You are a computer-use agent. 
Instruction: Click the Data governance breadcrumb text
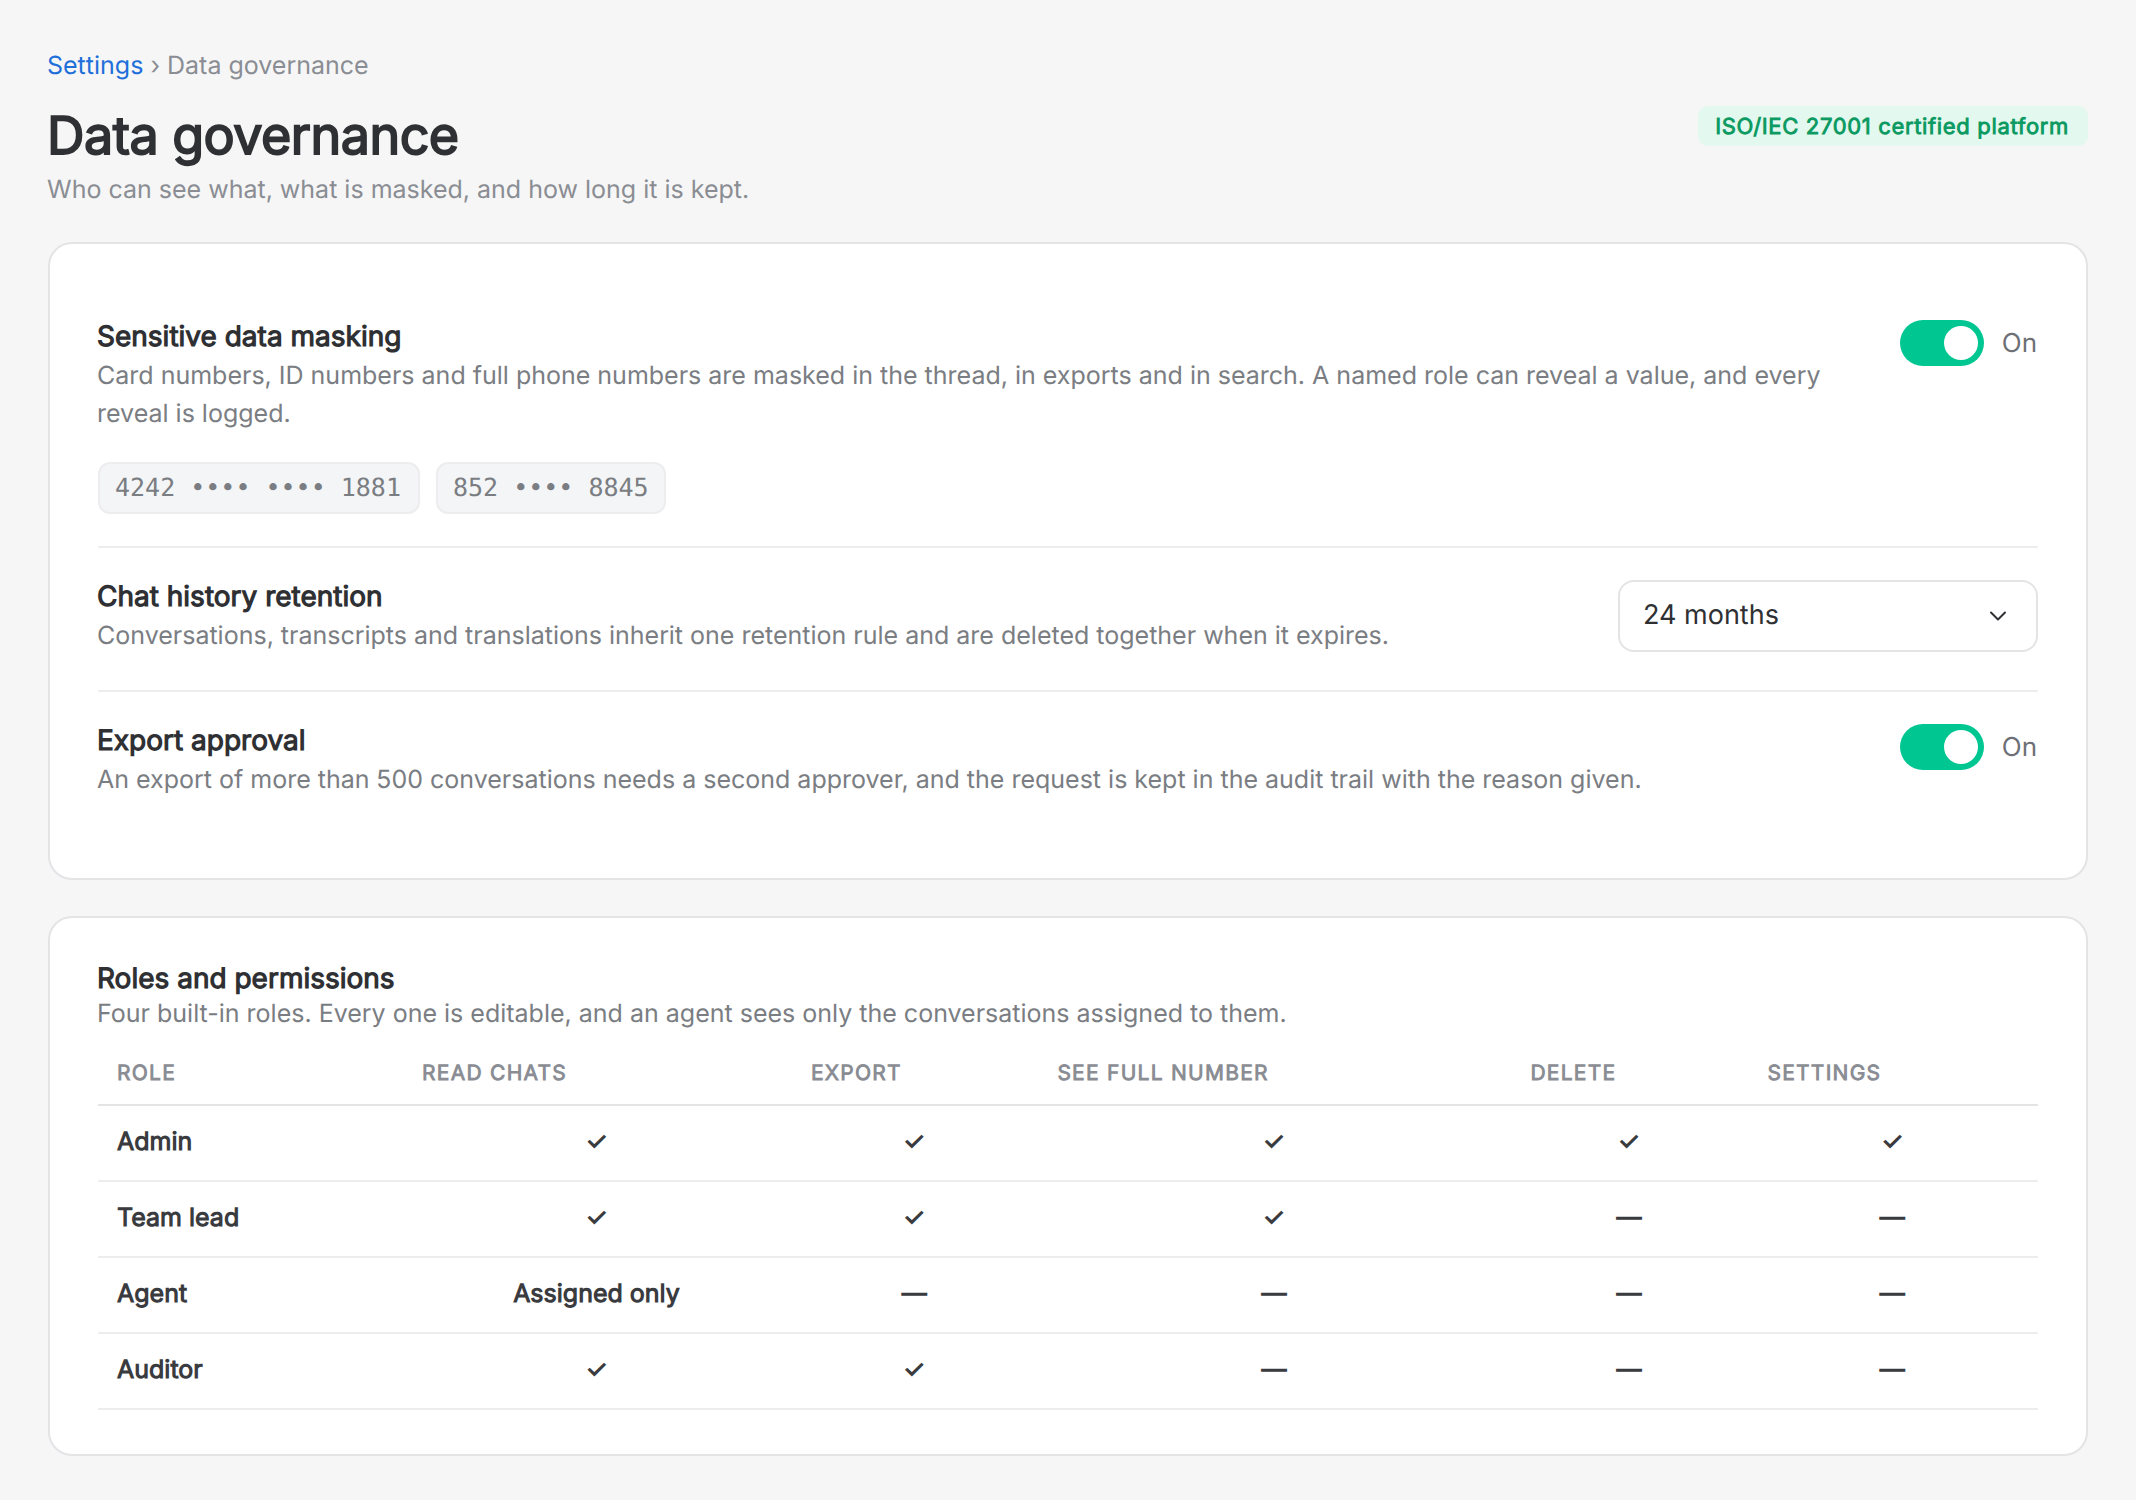click(x=267, y=65)
